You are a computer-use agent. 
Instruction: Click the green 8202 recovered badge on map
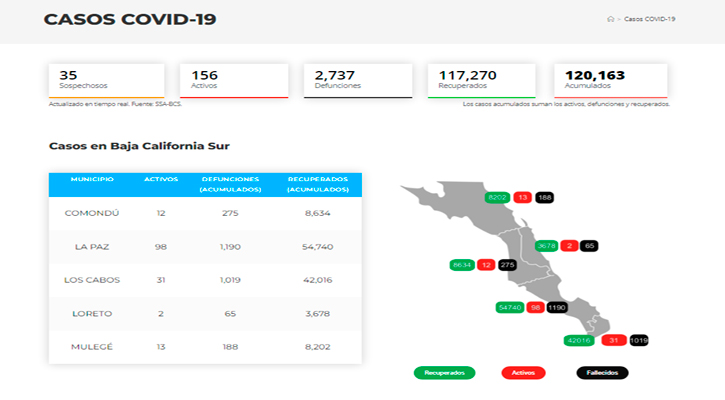point(497,197)
